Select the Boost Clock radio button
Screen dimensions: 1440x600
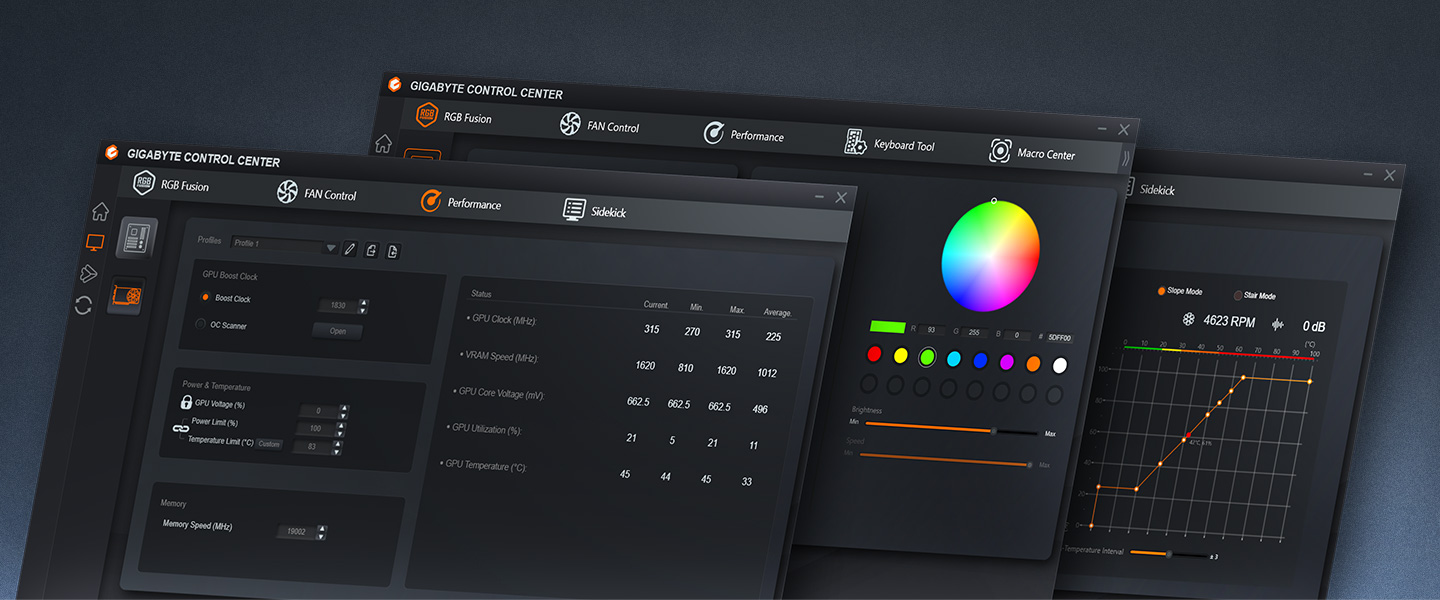(x=205, y=297)
